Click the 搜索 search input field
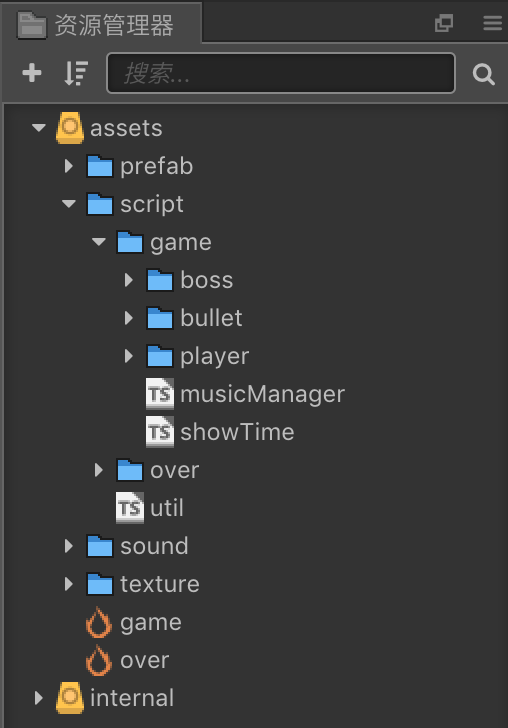The height and width of the screenshot is (728, 508). point(281,73)
